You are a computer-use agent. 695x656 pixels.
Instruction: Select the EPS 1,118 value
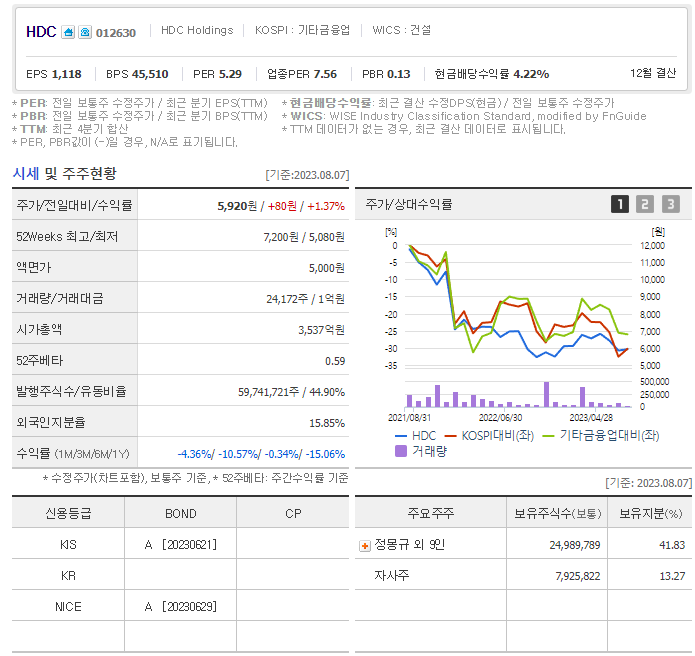tap(54, 74)
